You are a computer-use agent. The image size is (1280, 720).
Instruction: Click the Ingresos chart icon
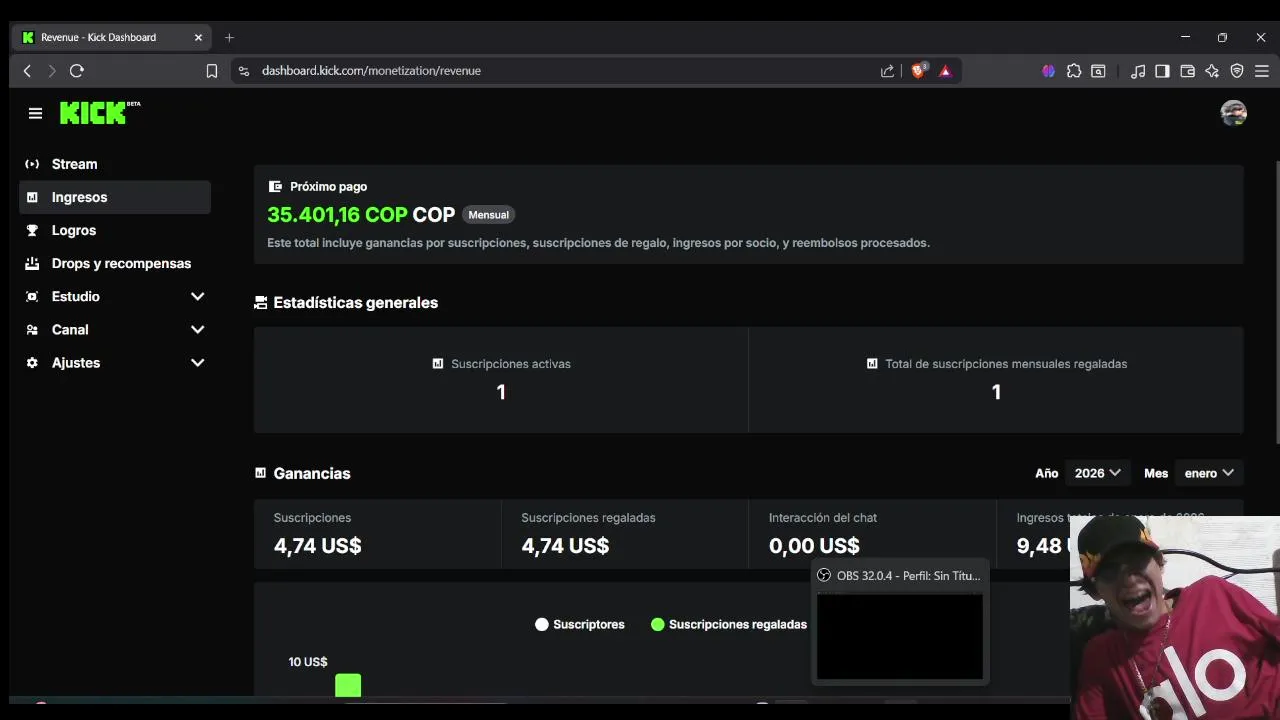click(x=32, y=197)
